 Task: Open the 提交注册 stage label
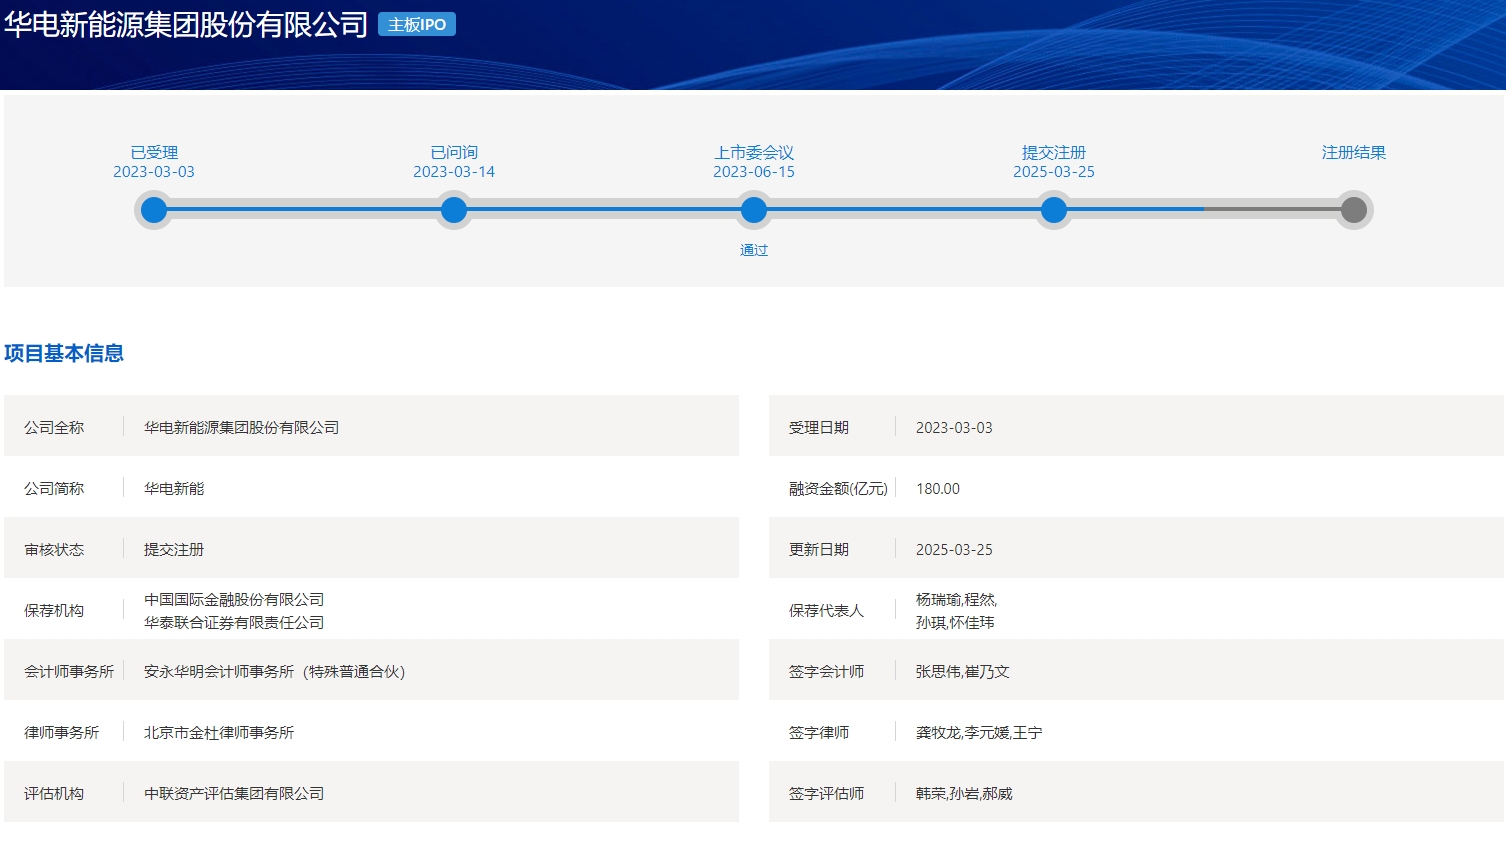pyautogui.click(x=1054, y=152)
